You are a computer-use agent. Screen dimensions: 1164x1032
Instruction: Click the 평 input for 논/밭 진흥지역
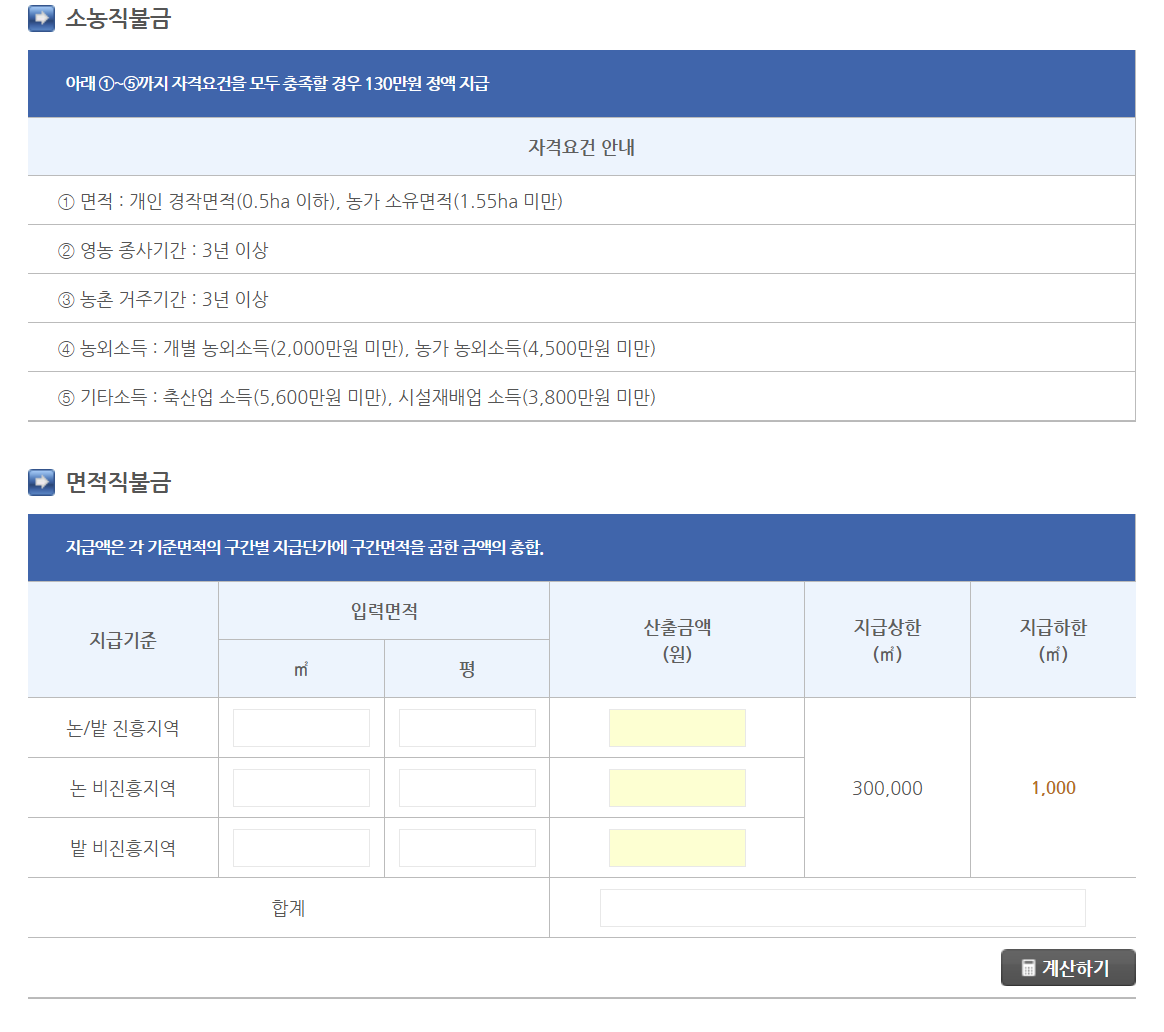(466, 727)
